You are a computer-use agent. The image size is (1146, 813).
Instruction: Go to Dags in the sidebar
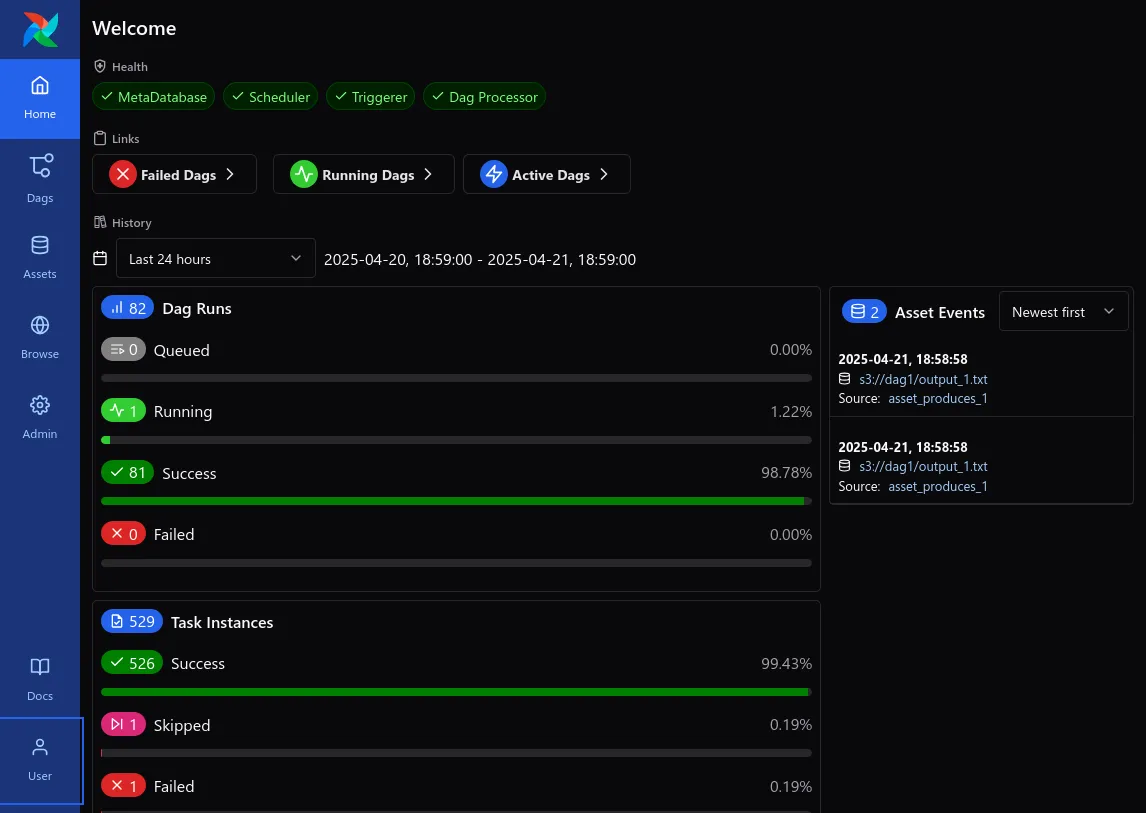[39, 179]
